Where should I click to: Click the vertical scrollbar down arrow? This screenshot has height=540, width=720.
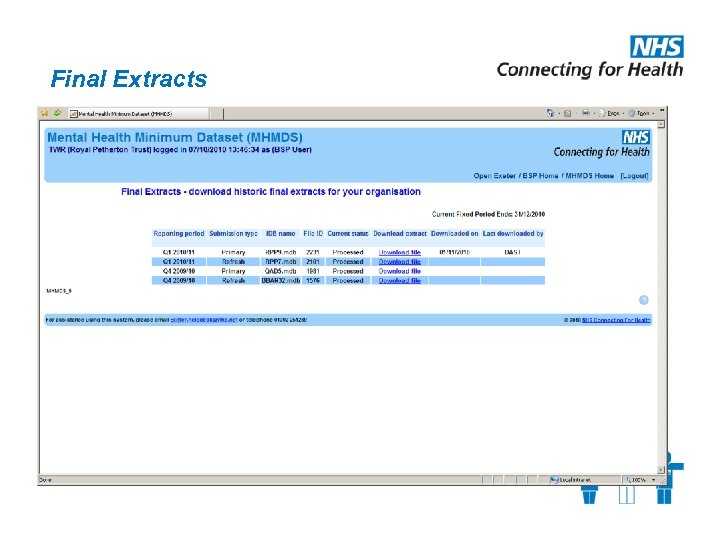(x=661, y=470)
